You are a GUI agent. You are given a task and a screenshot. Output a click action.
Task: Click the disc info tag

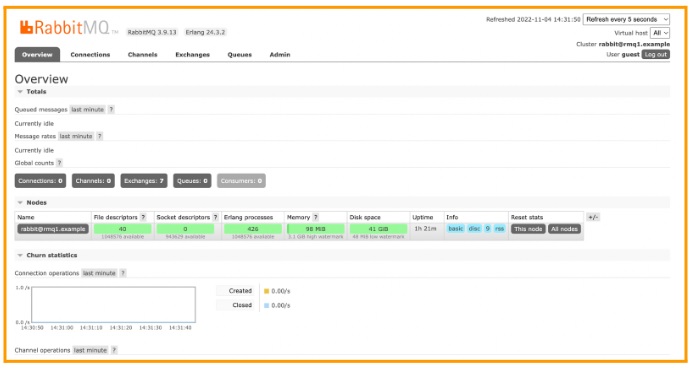pos(474,228)
